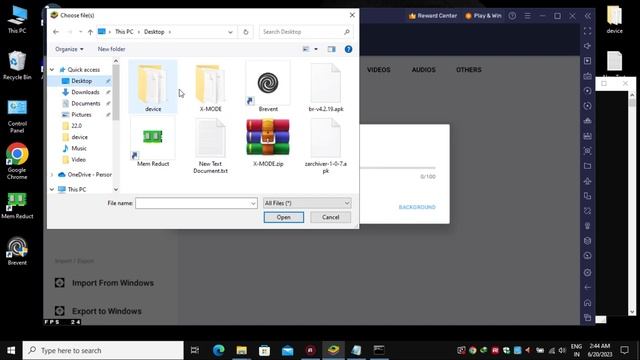Create a New folder
Image resolution: width=640 pixels, height=360 pixels.
111,49
